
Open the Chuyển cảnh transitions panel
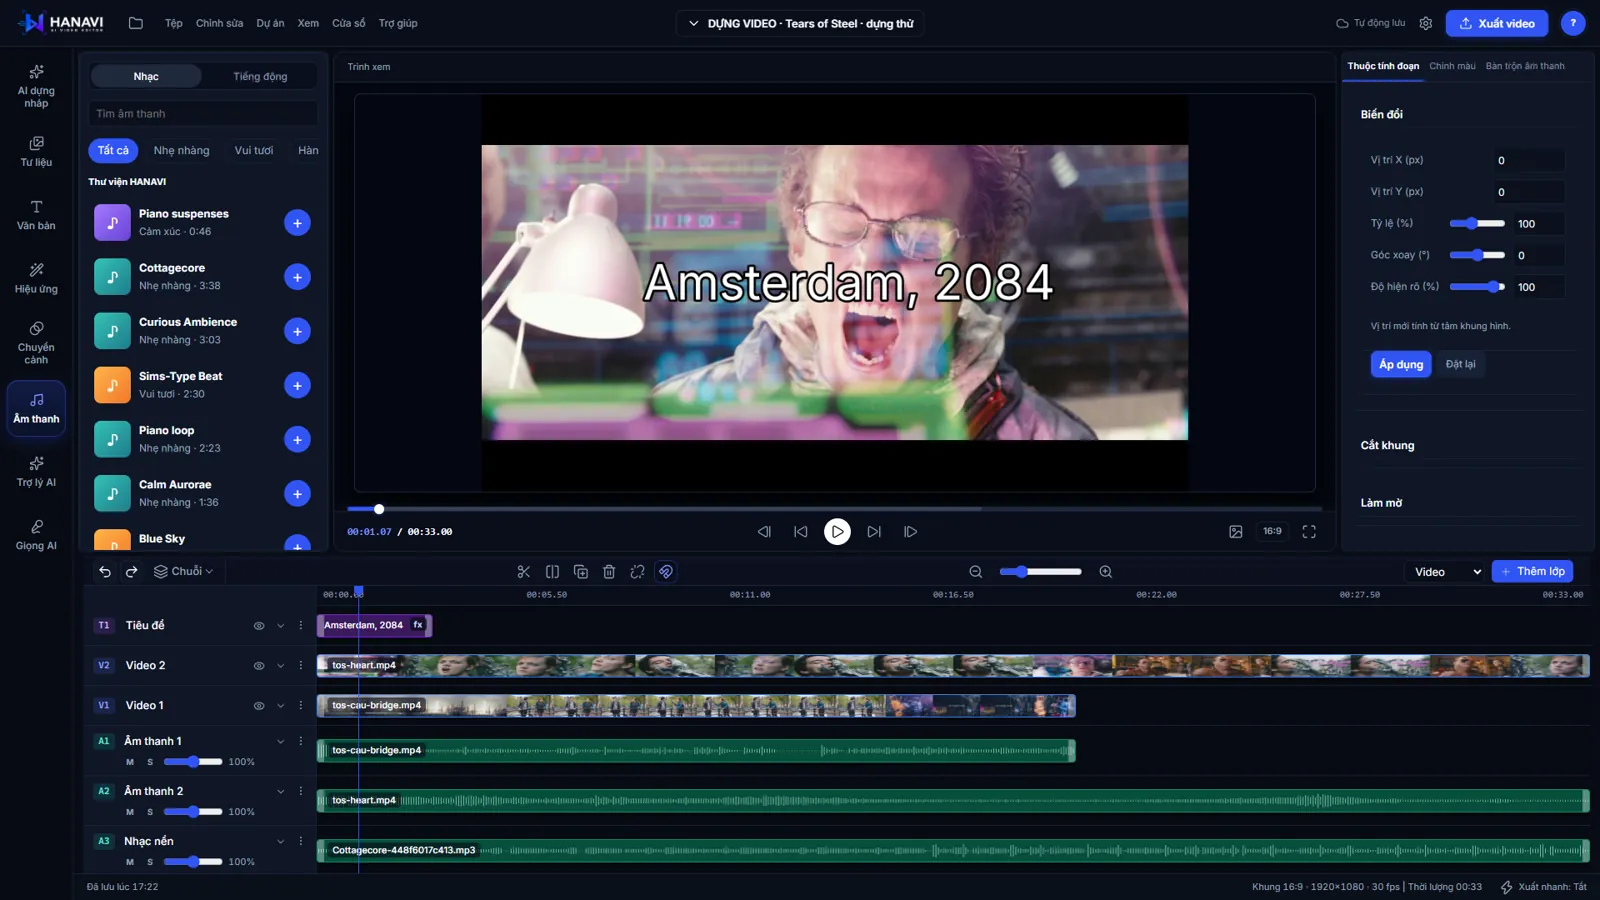pyautogui.click(x=36, y=342)
